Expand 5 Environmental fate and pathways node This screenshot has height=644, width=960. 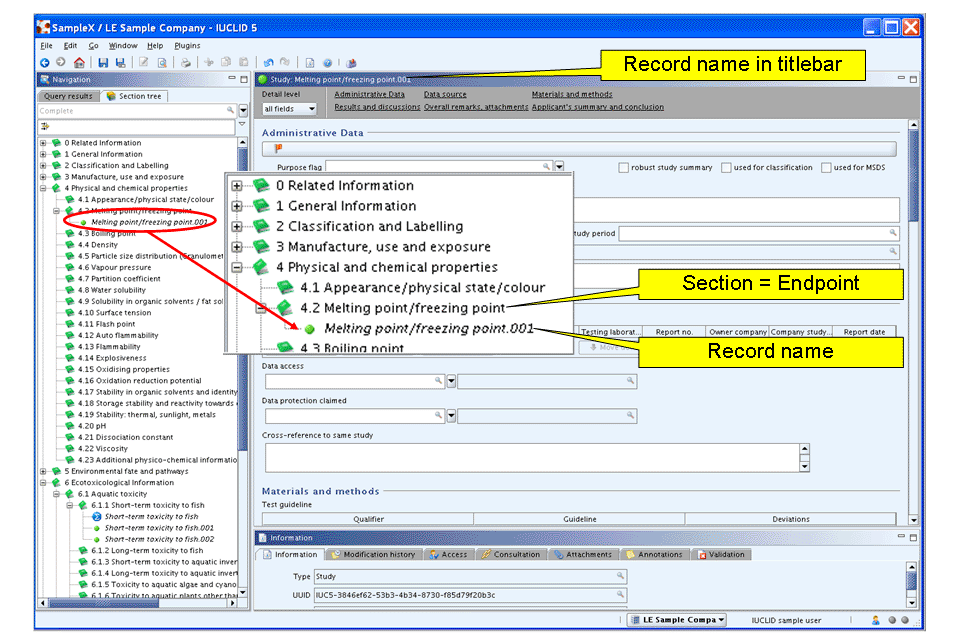pos(43,471)
